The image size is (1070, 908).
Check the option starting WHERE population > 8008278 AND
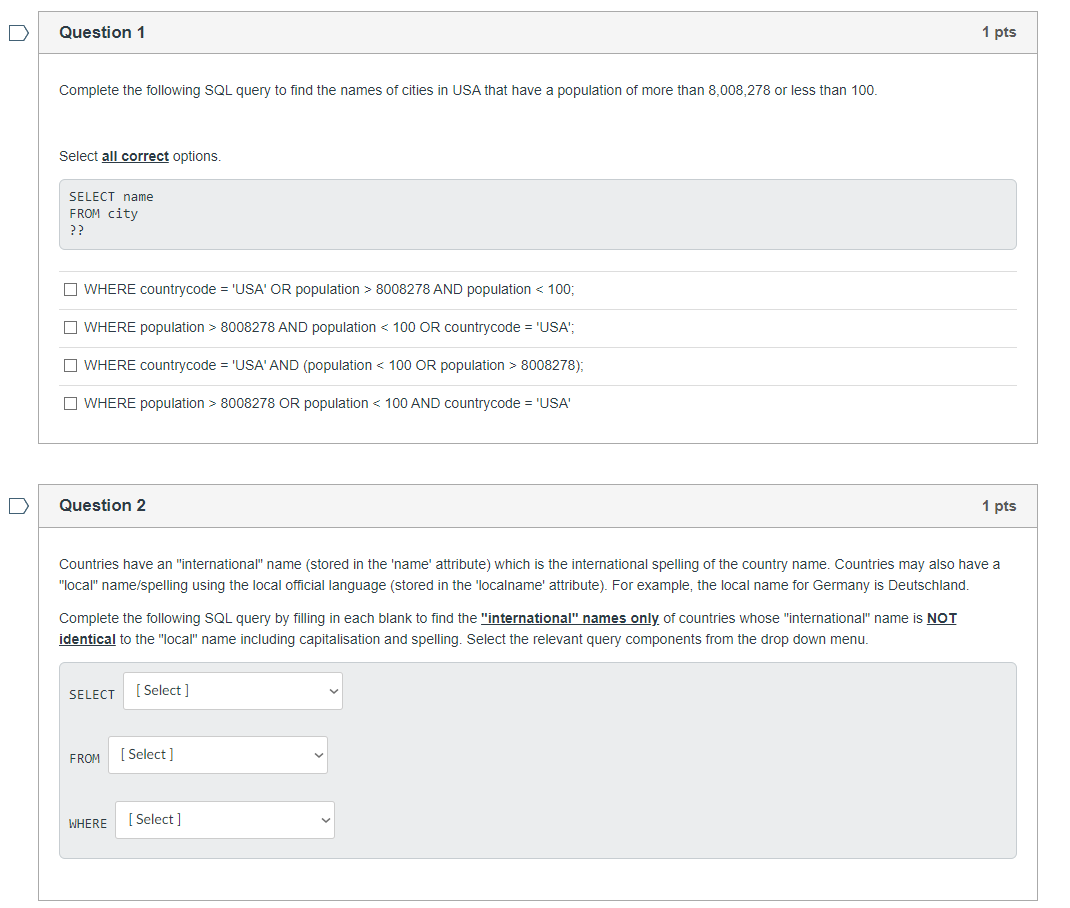coord(70,327)
